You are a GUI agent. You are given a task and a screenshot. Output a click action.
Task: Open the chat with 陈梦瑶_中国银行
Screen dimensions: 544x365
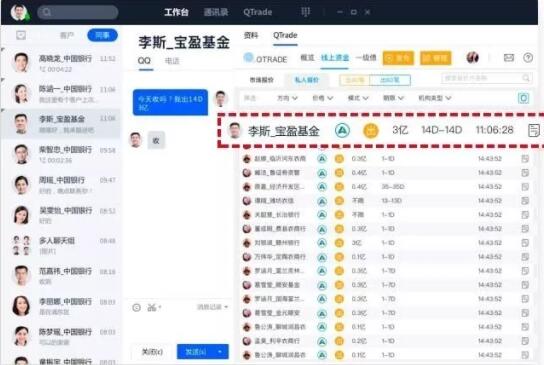point(61,337)
